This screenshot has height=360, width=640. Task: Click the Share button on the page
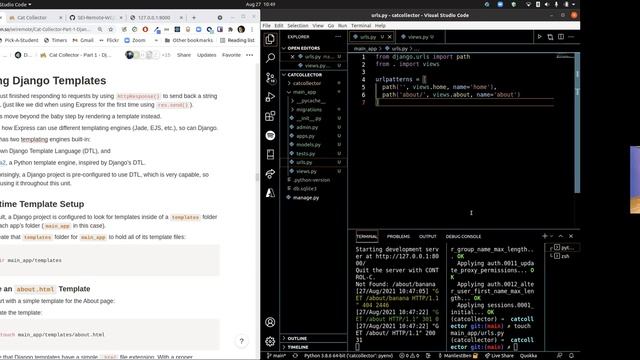click(x=184, y=55)
